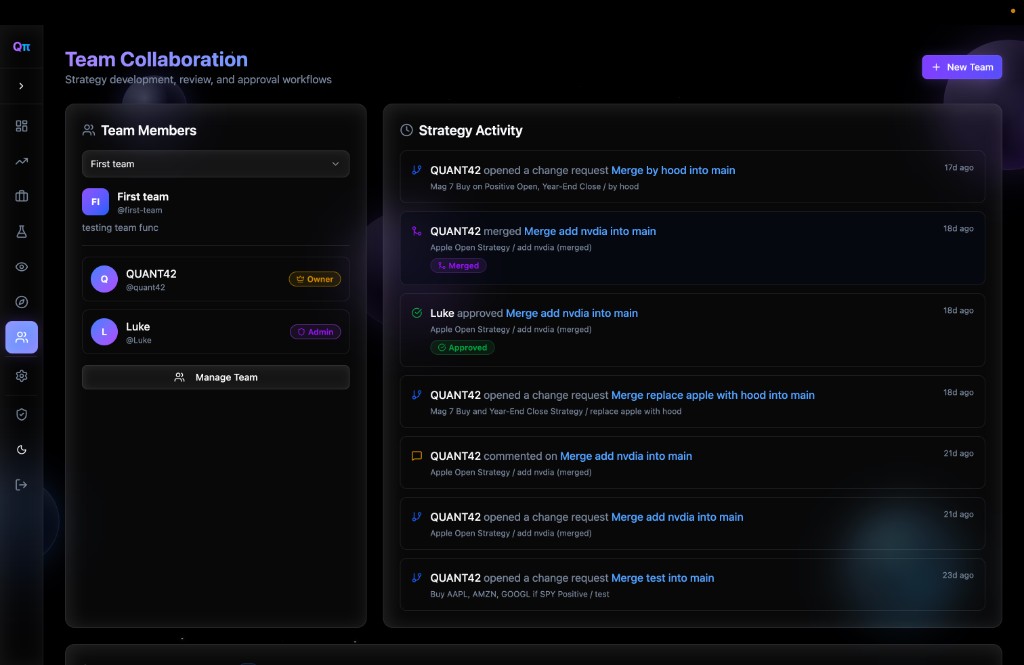Open the dashboard grid icon in sidebar
The image size is (1024, 665).
(x=22, y=126)
